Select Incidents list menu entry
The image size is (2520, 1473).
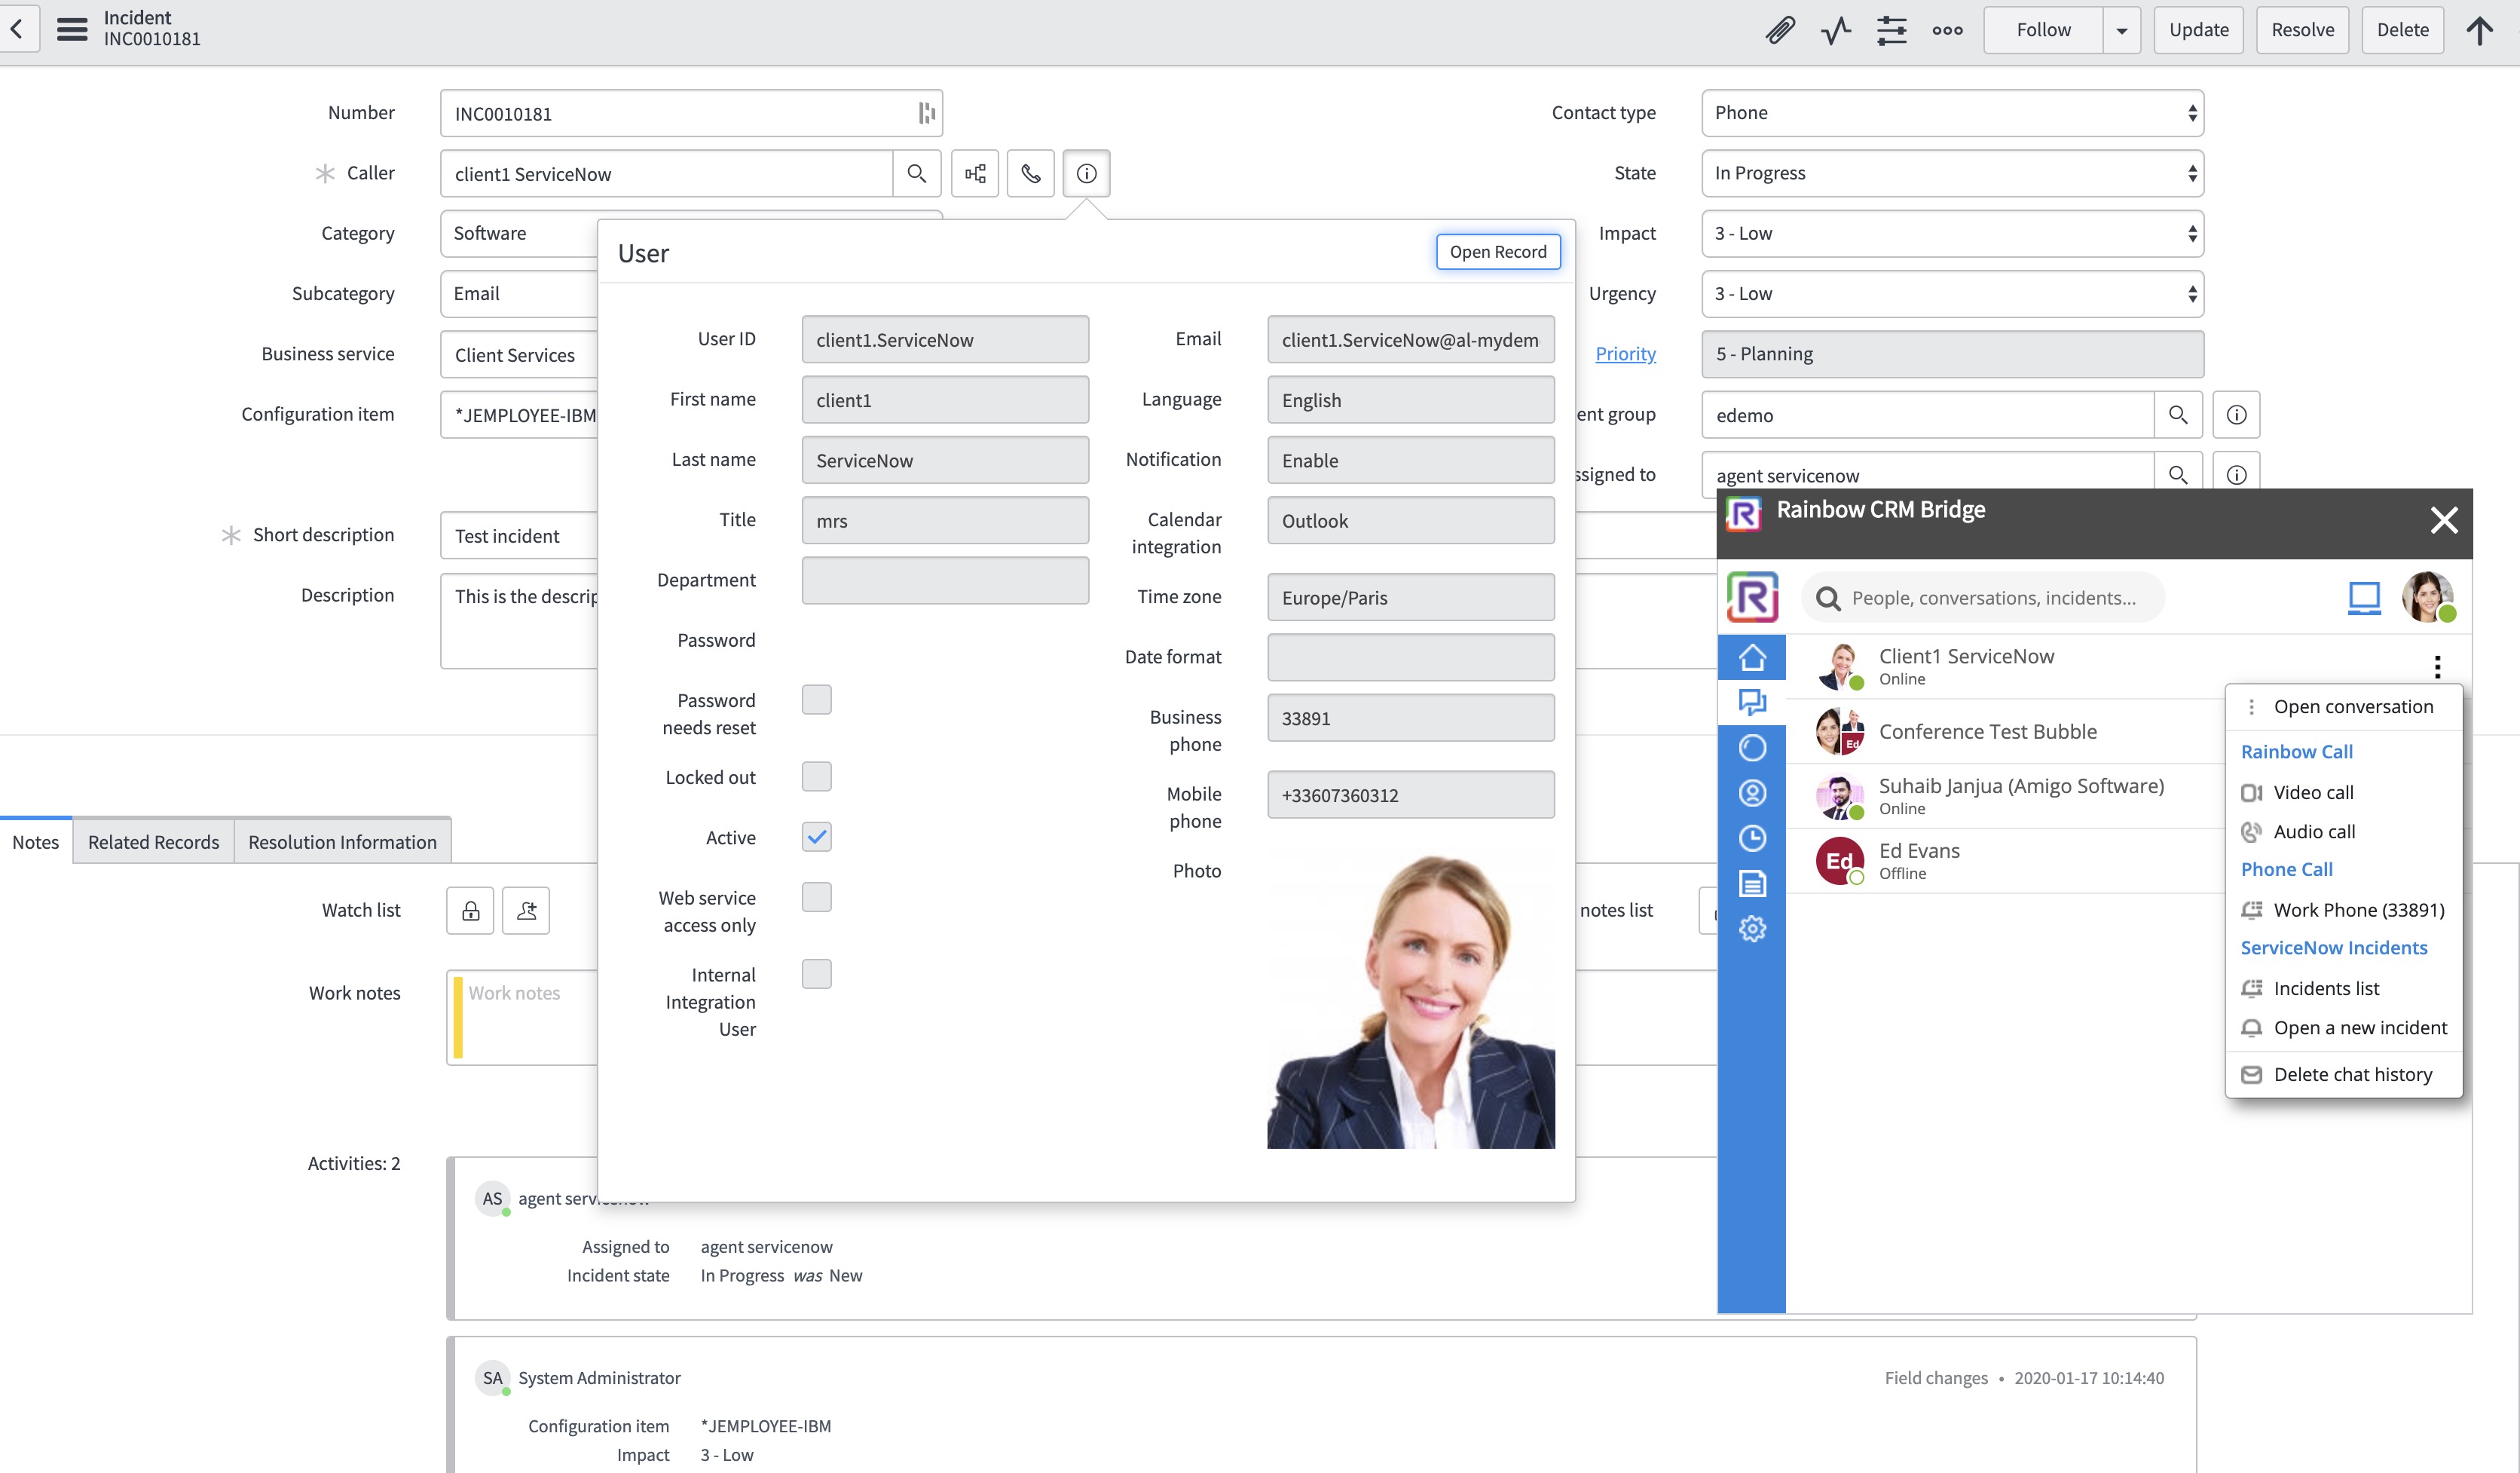click(2342, 988)
